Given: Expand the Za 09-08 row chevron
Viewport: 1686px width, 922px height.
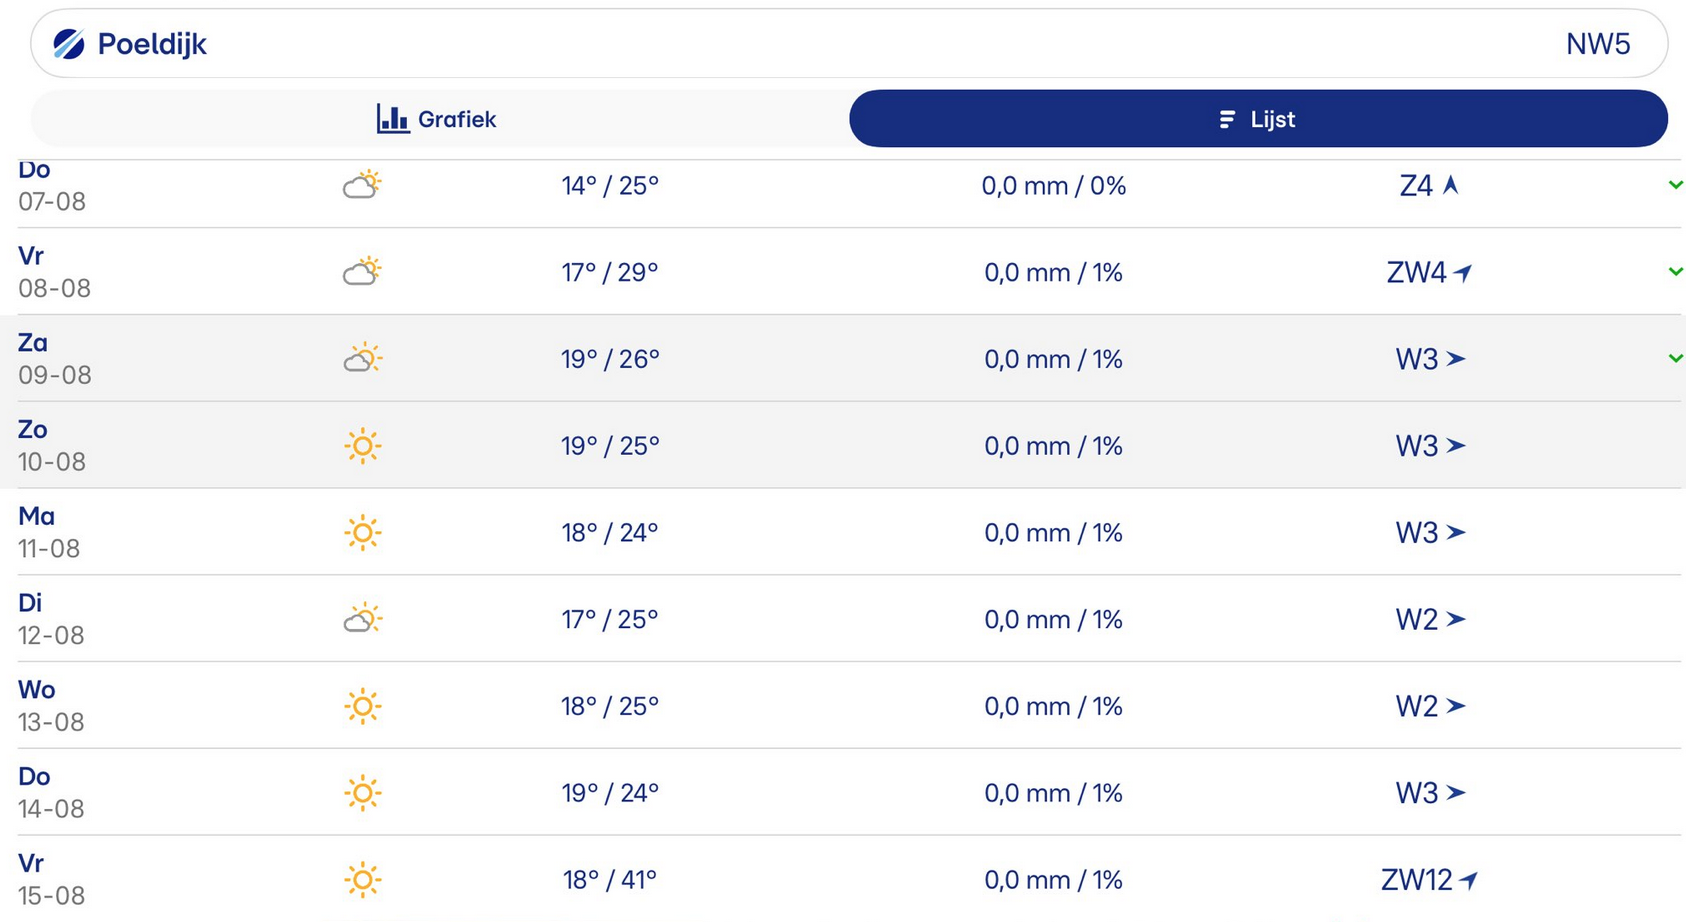Looking at the screenshot, I should (1675, 358).
